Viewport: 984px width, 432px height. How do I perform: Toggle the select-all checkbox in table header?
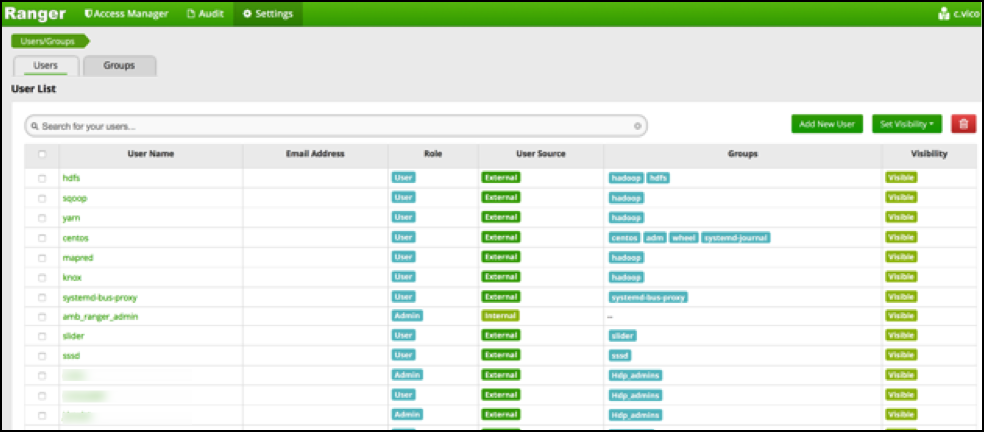pos(42,154)
